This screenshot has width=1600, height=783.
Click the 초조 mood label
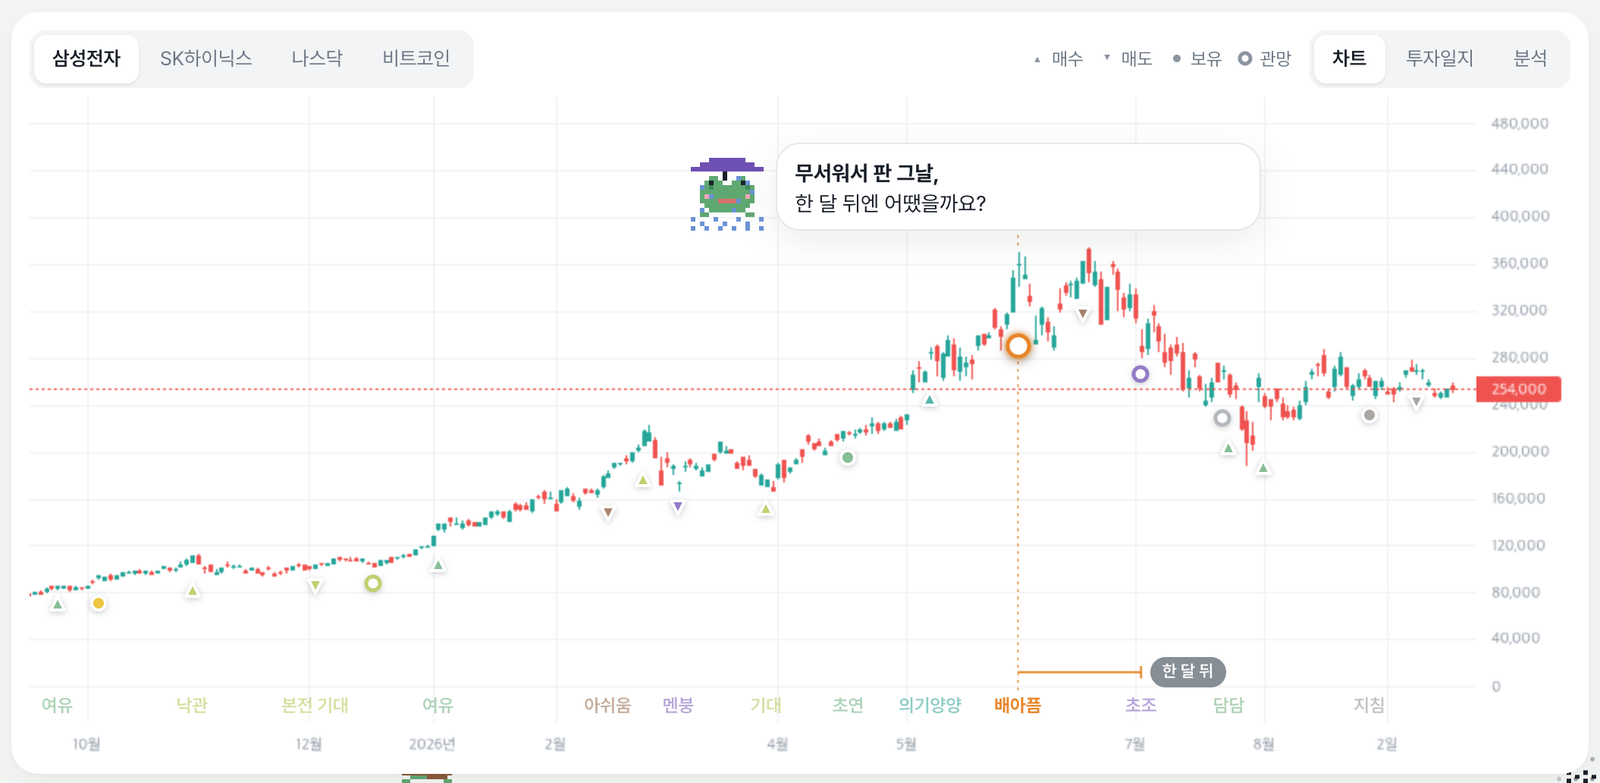pyautogui.click(x=1141, y=705)
